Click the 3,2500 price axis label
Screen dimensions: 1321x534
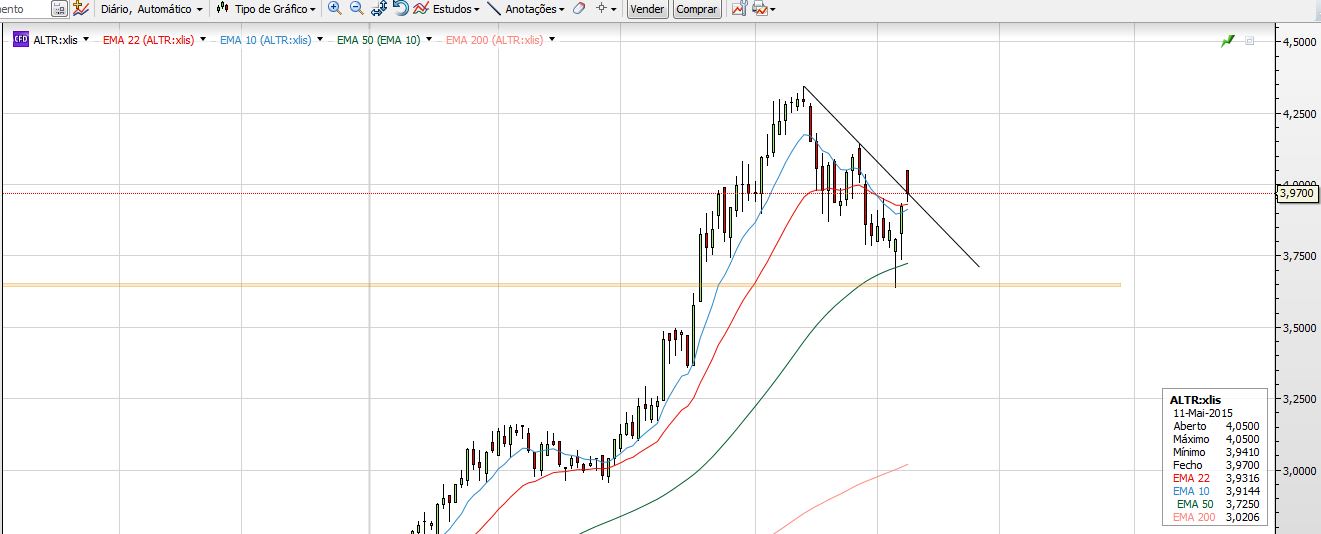point(1298,399)
